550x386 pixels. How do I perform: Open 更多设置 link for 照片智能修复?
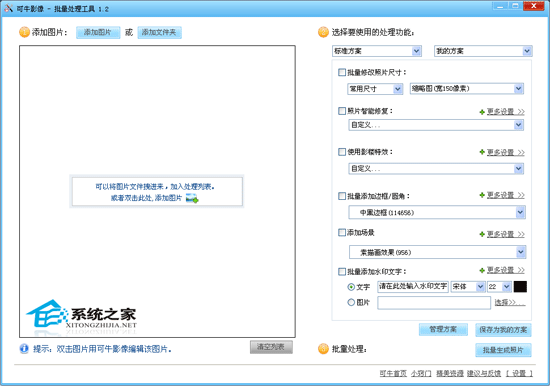[505, 112]
